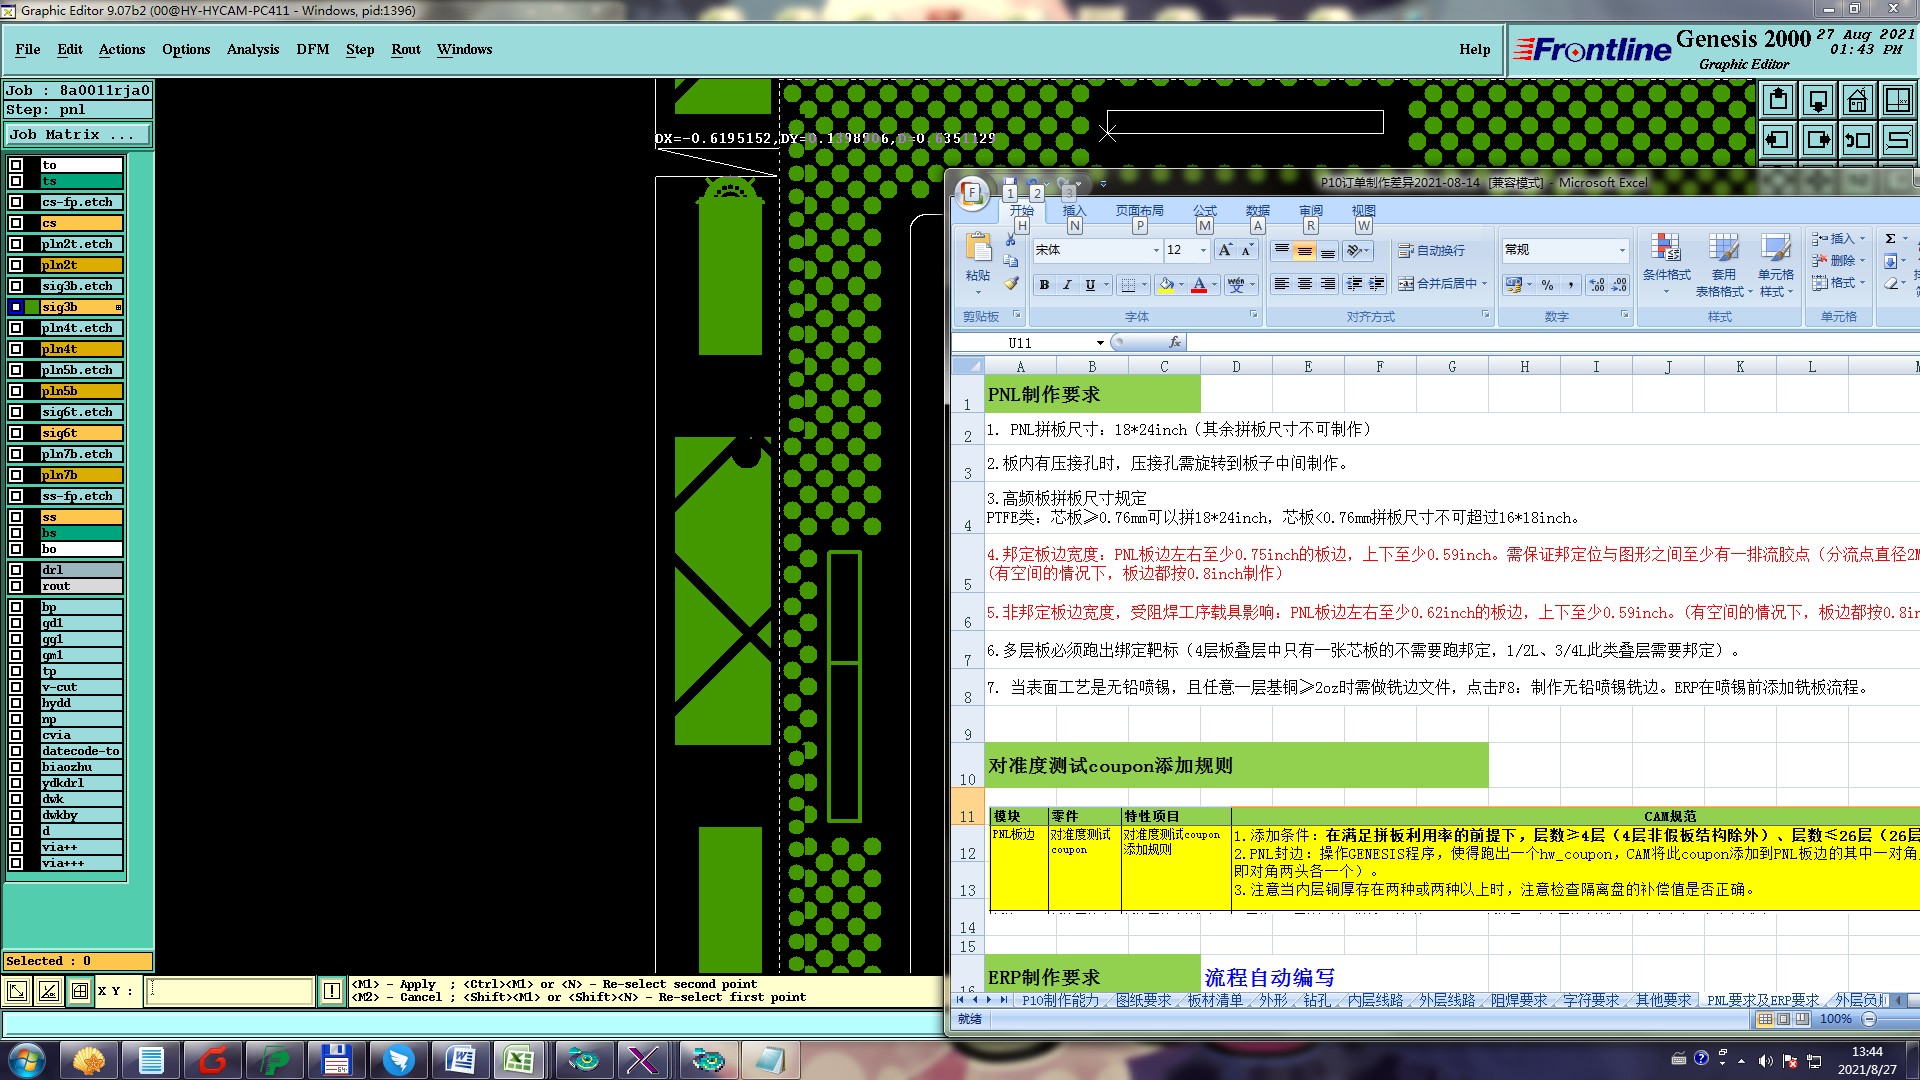Viewport: 1920px width, 1080px height.
Task: Click the X Y coordinate input field
Action: point(230,991)
